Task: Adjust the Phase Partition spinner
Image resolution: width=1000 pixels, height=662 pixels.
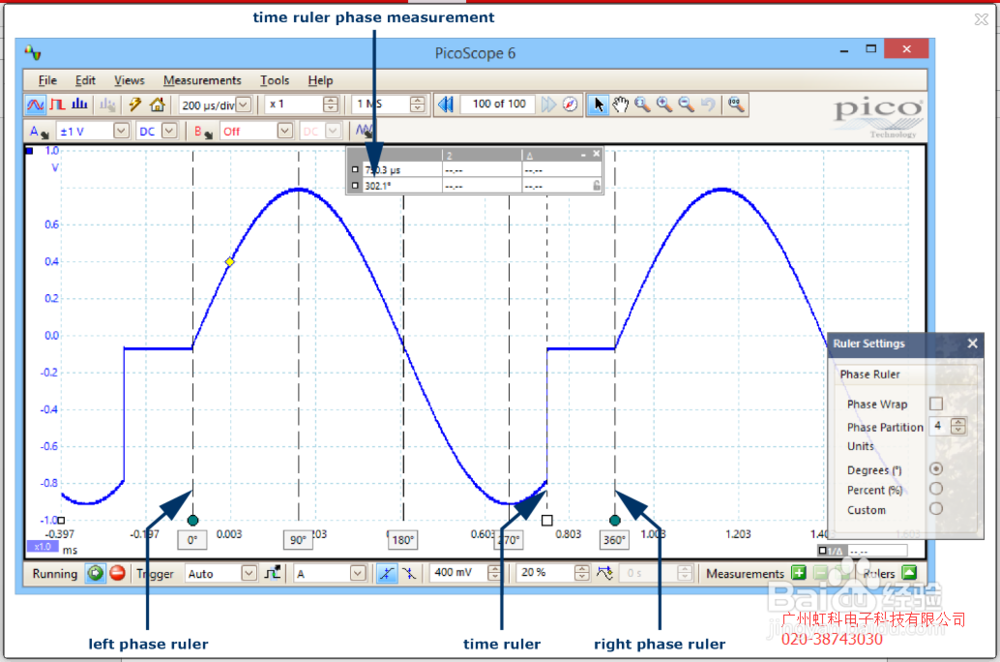Action: 958,426
